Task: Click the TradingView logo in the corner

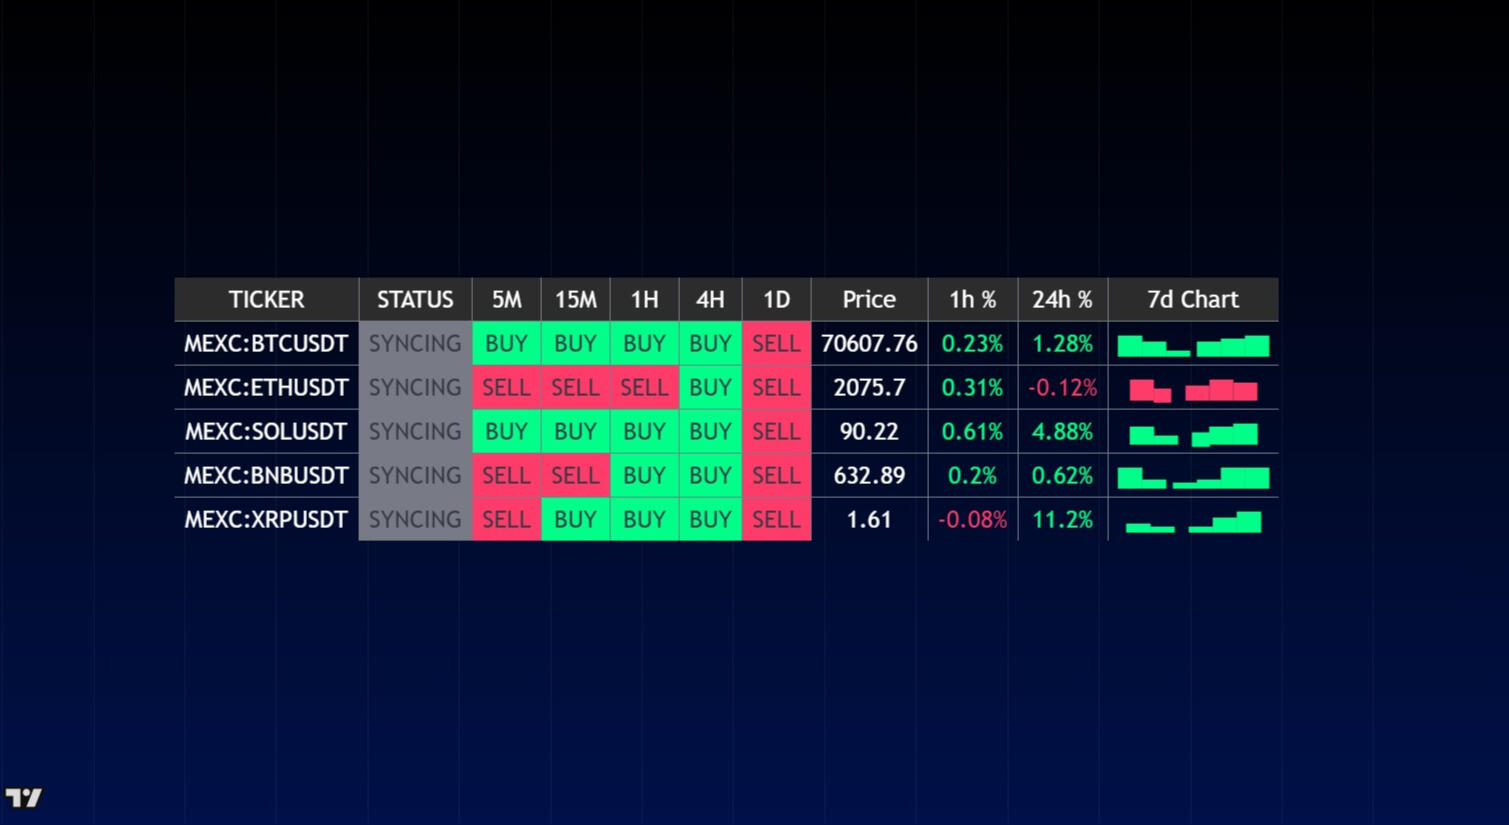Action: pyautogui.click(x=24, y=798)
